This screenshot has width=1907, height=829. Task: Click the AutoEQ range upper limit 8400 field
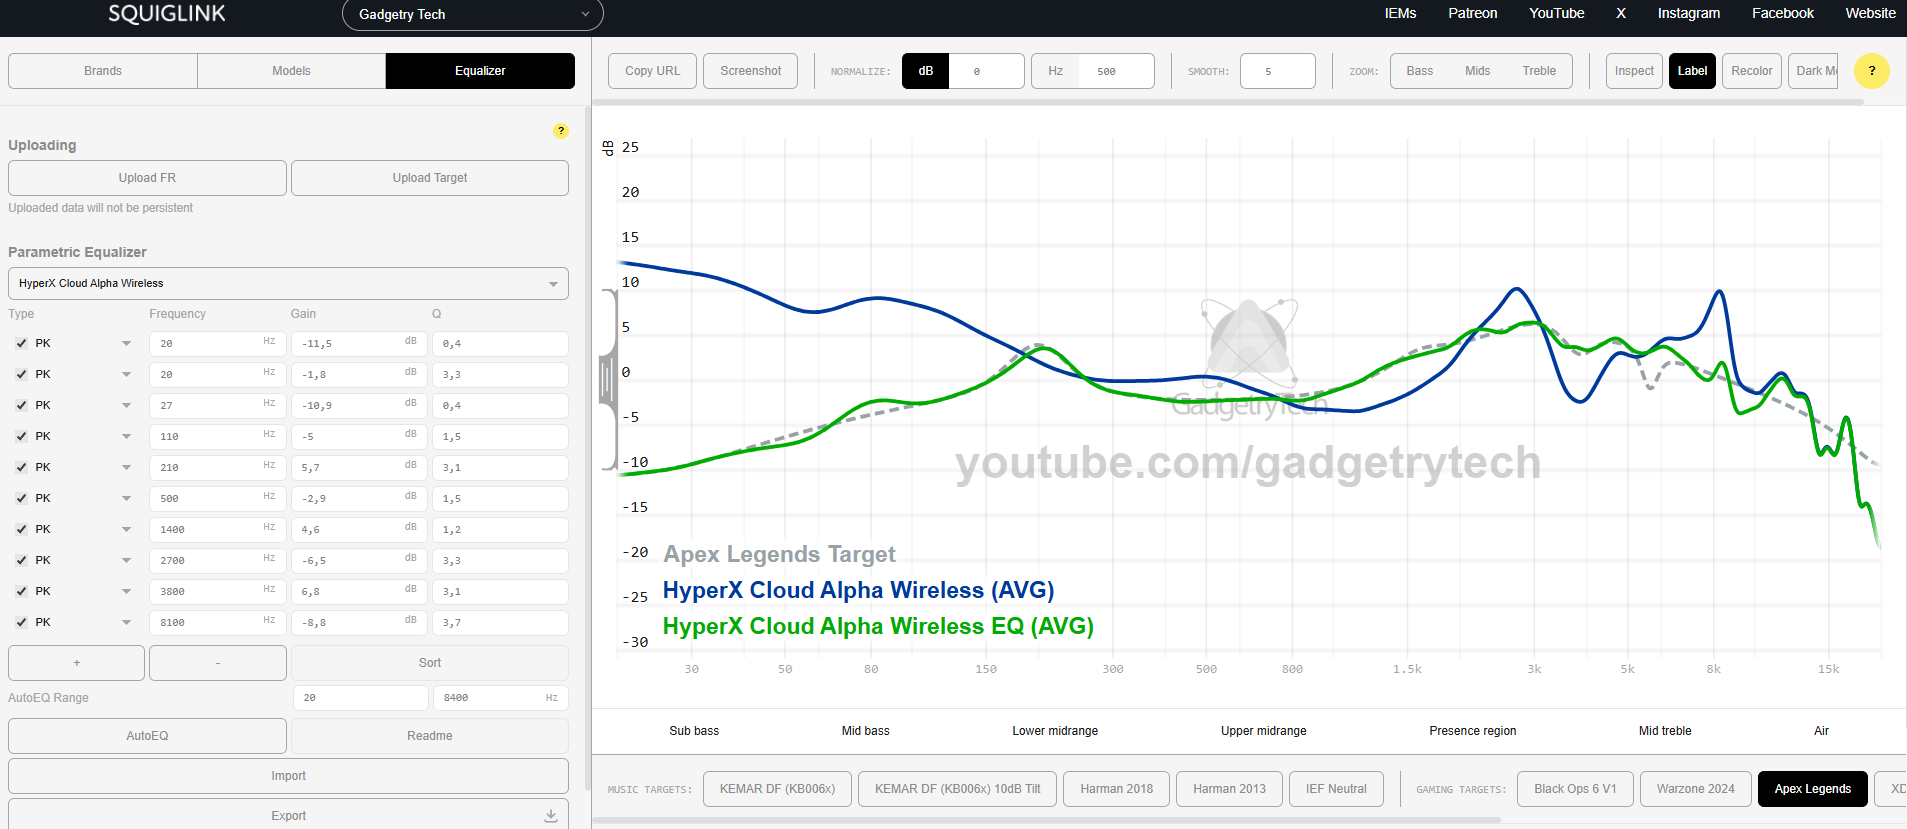500,698
